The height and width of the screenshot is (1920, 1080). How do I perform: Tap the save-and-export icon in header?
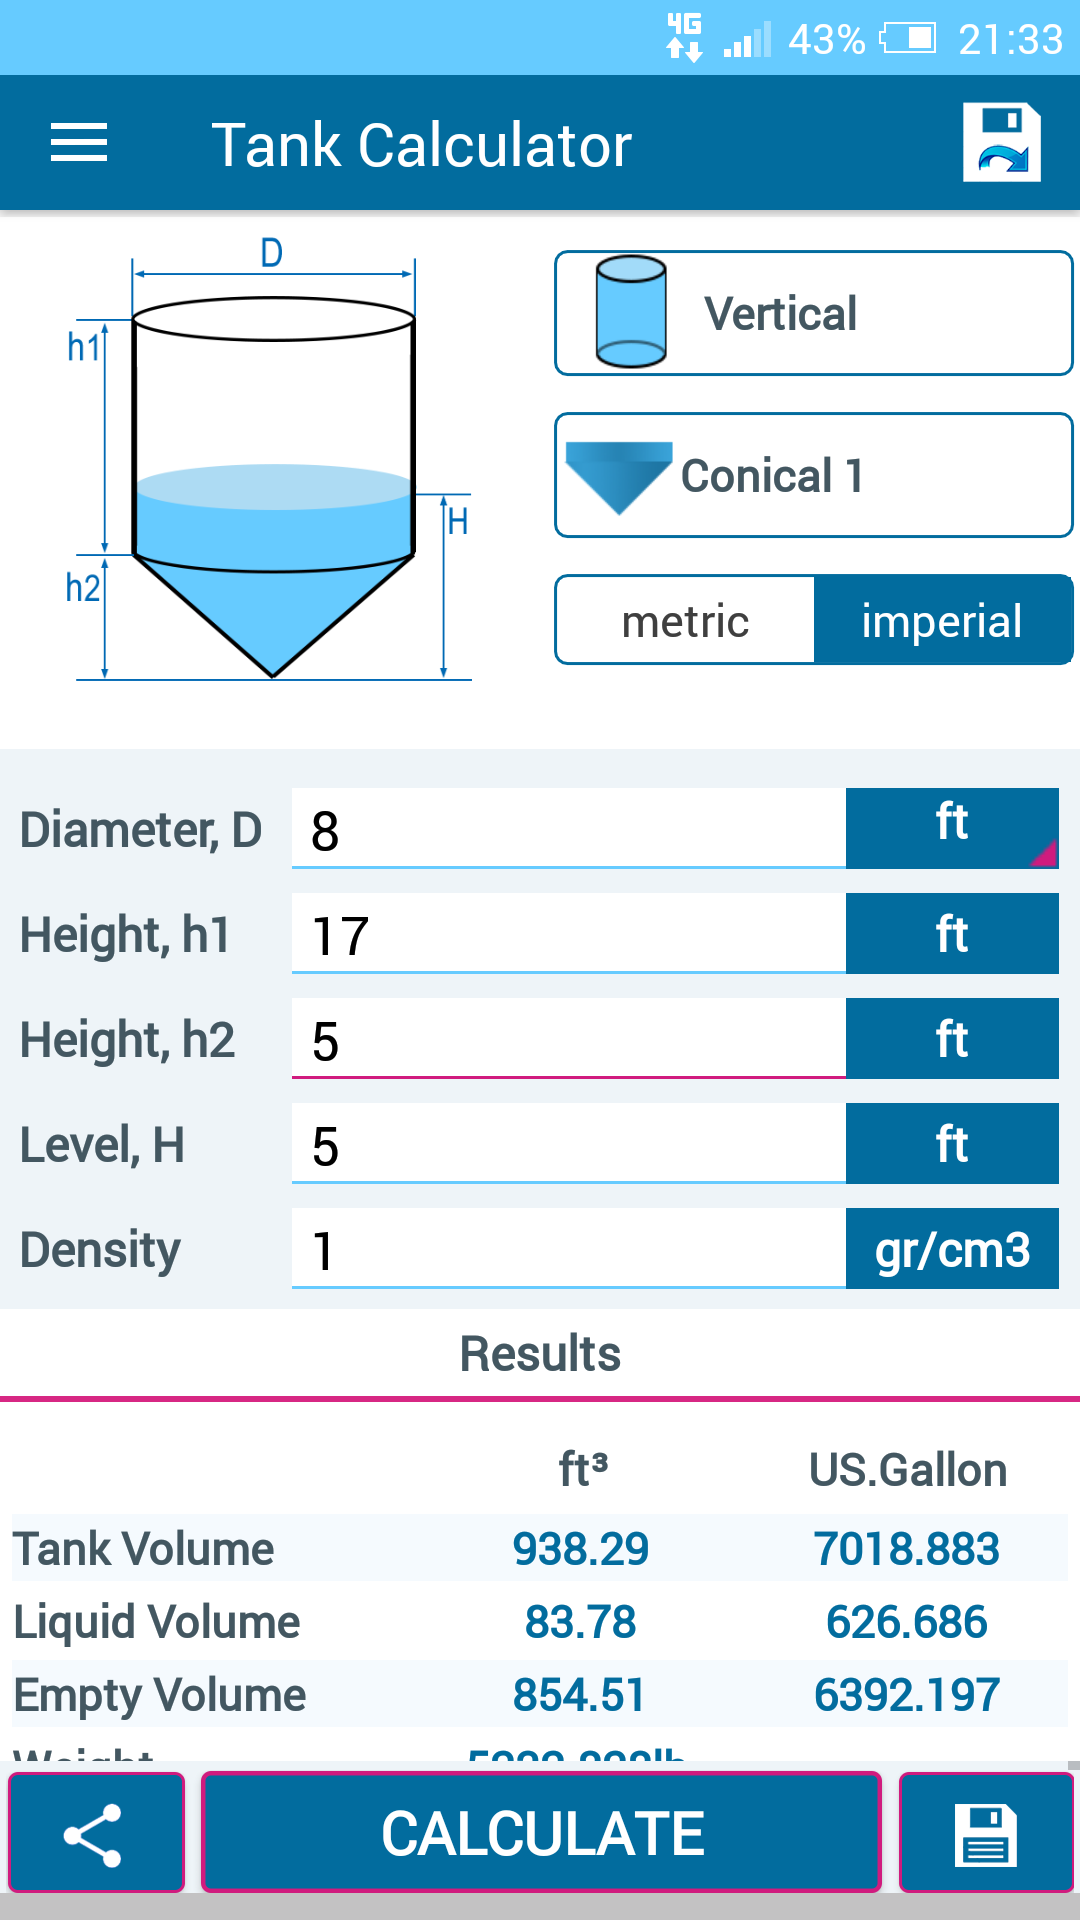[x=1001, y=143]
